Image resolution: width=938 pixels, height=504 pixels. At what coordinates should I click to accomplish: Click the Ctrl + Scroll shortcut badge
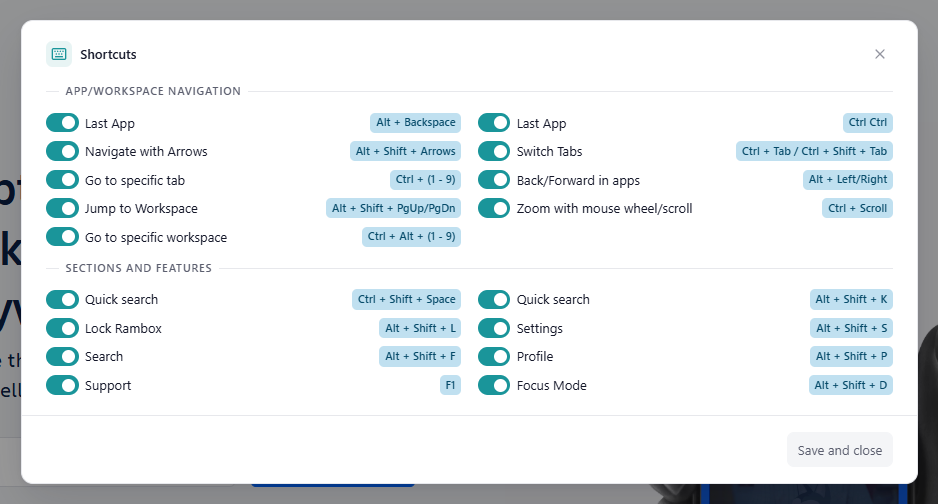[857, 208]
